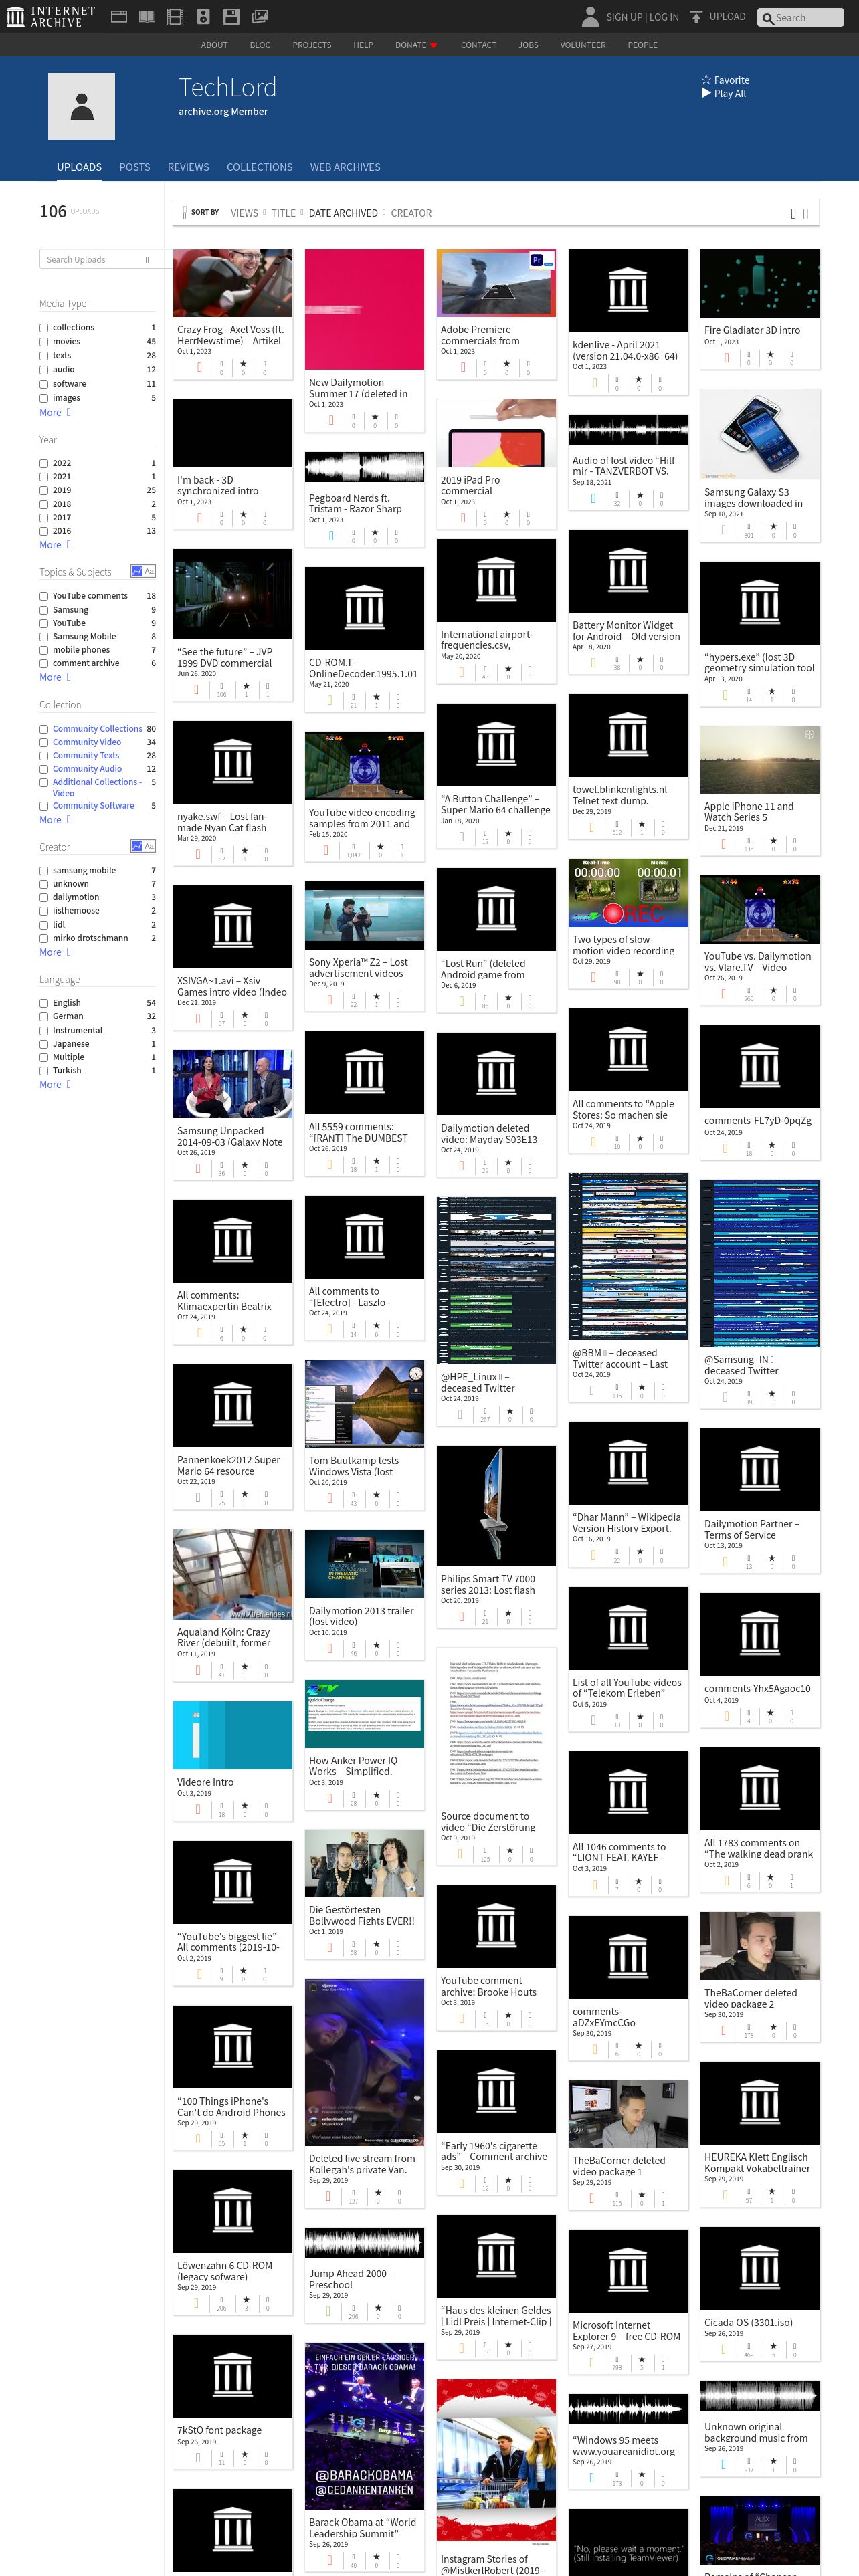Click favorite star on Crazy Frog card
Image resolution: width=859 pixels, height=2576 pixels.
point(243,364)
